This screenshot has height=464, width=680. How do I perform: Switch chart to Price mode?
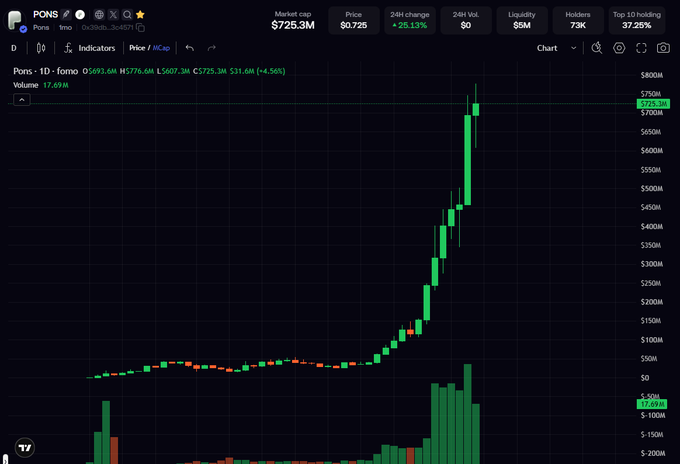(137, 48)
